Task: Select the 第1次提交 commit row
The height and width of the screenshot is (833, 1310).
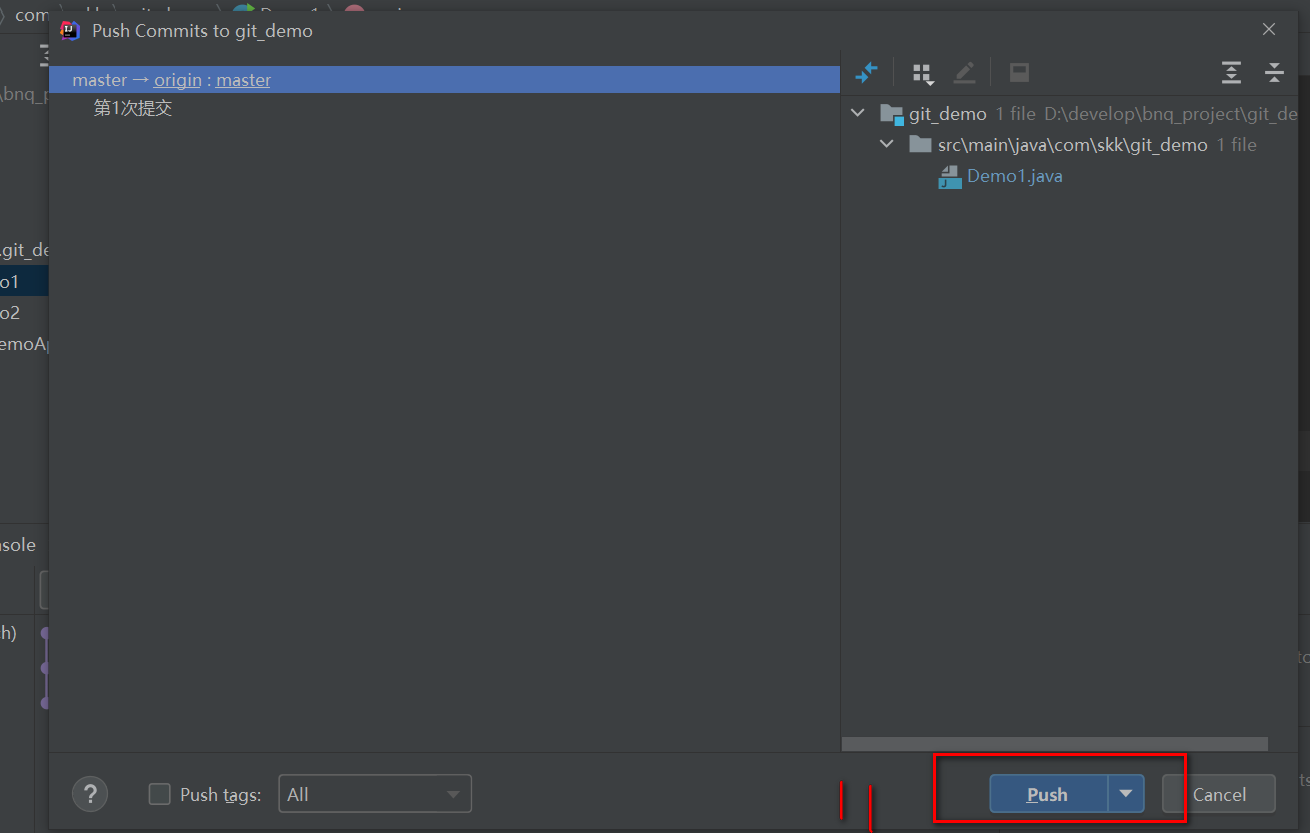Action: coord(444,108)
